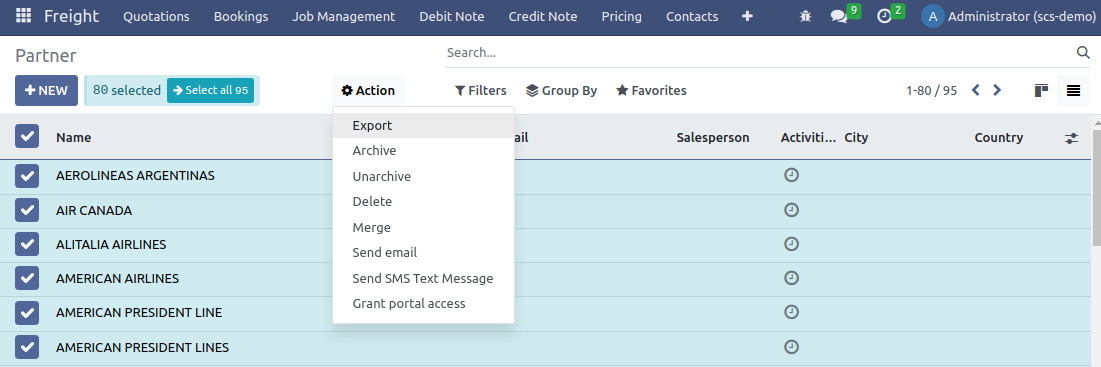1101x367 pixels.
Task: Uncheck AEROLINEAS ARGENTINAS row checkbox
Action: (x=27, y=176)
